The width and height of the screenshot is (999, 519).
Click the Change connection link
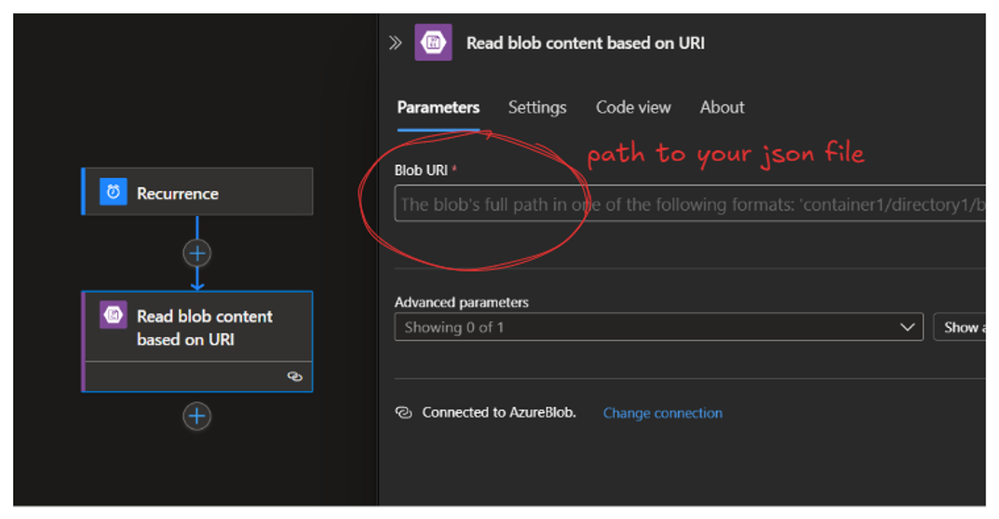pos(663,413)
